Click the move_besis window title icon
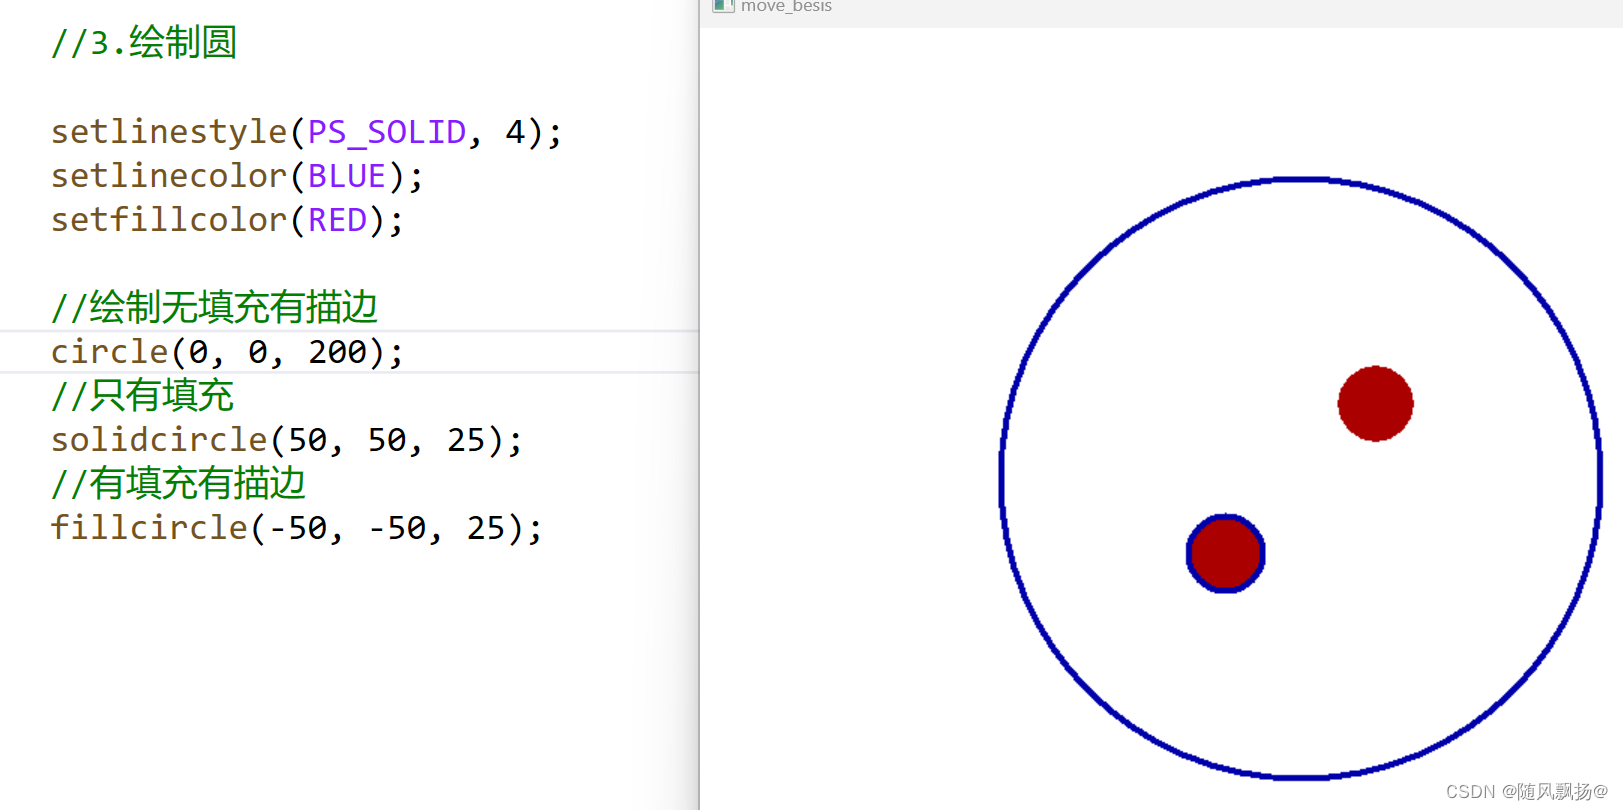 tap(723, 5)
